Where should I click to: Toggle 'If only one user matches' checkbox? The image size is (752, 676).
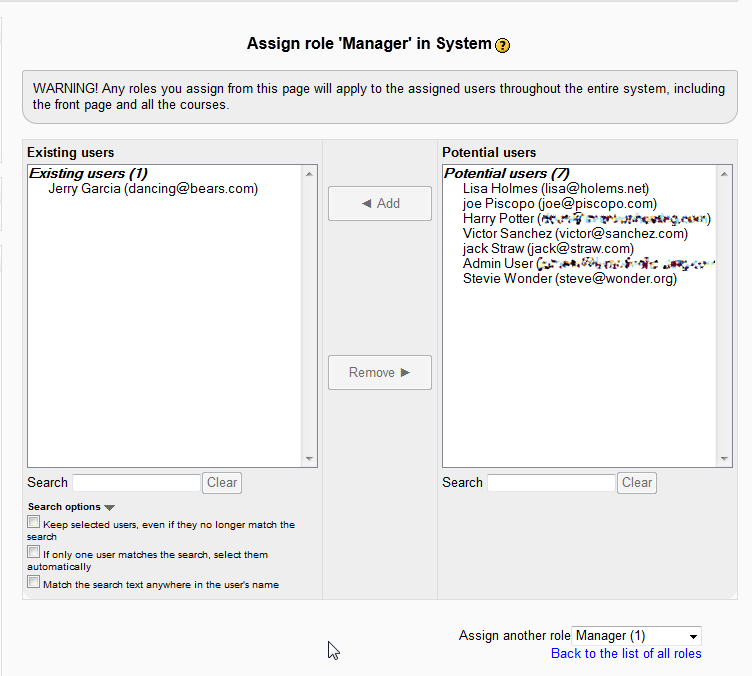(x=34, y=552)
